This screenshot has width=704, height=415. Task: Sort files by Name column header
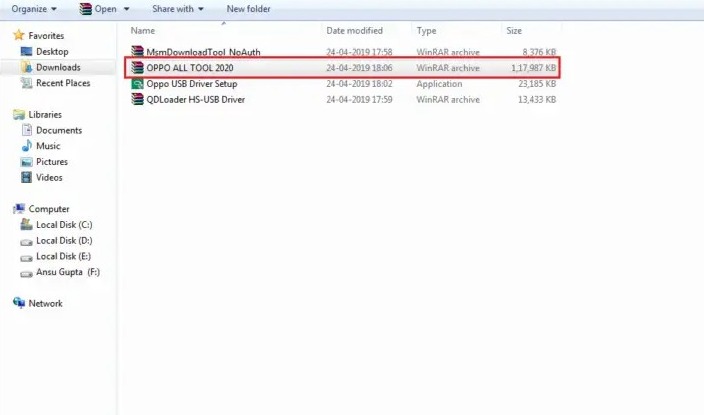[x=143, y=31]
